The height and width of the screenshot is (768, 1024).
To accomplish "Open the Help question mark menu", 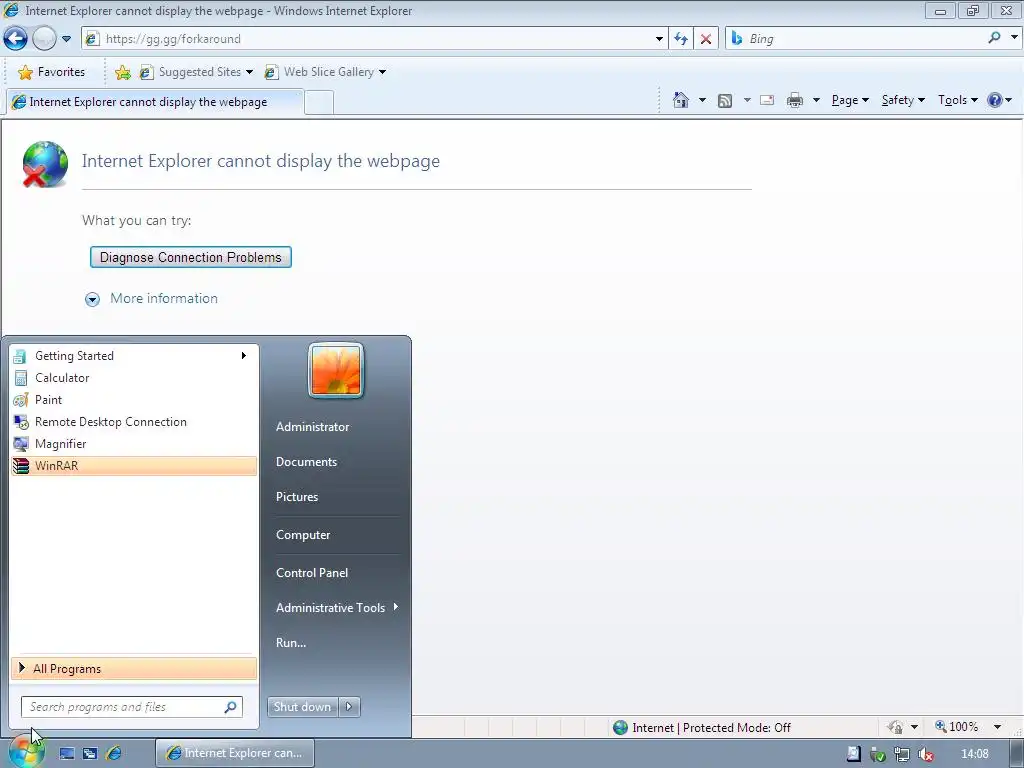I will [x=1000, y=100].
